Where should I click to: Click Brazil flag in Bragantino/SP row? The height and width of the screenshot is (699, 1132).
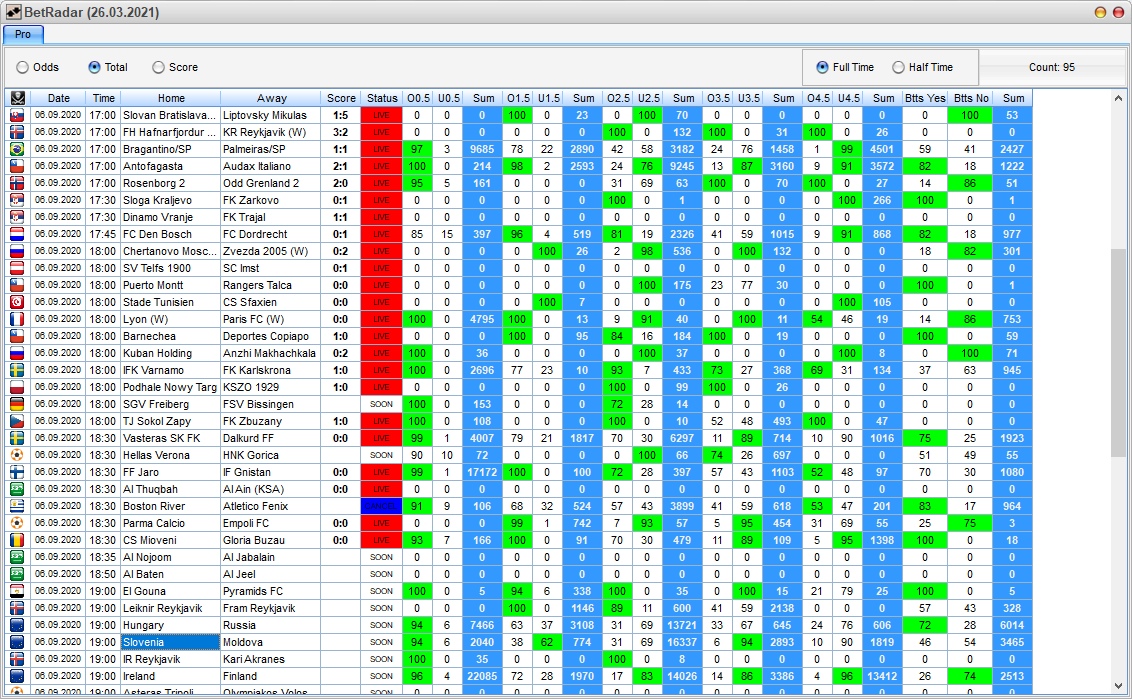[x=17, y=149]
